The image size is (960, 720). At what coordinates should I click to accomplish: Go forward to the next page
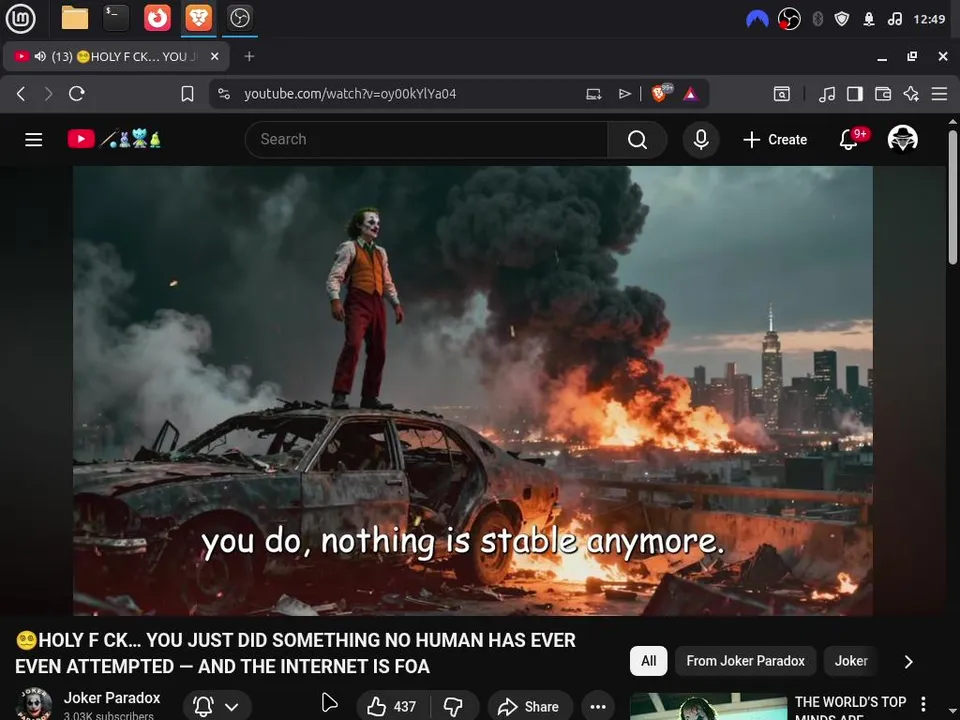[x=48, y=94]
